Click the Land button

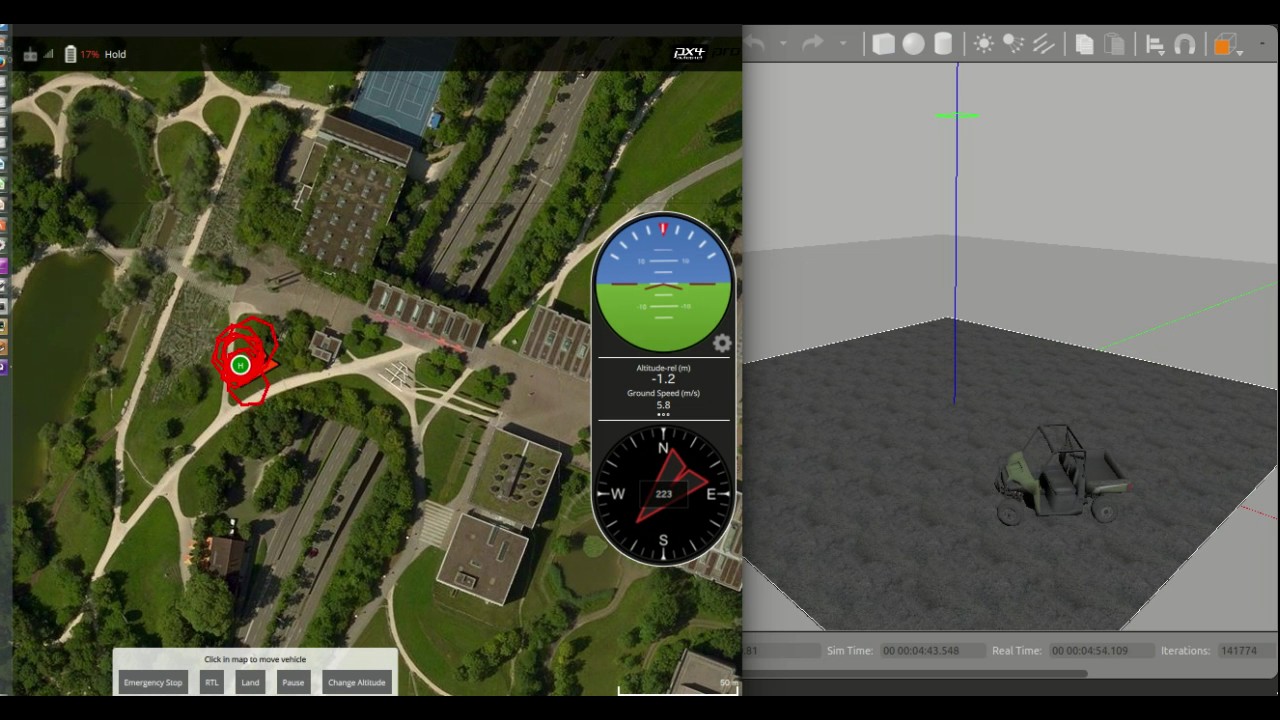point(250,682)
